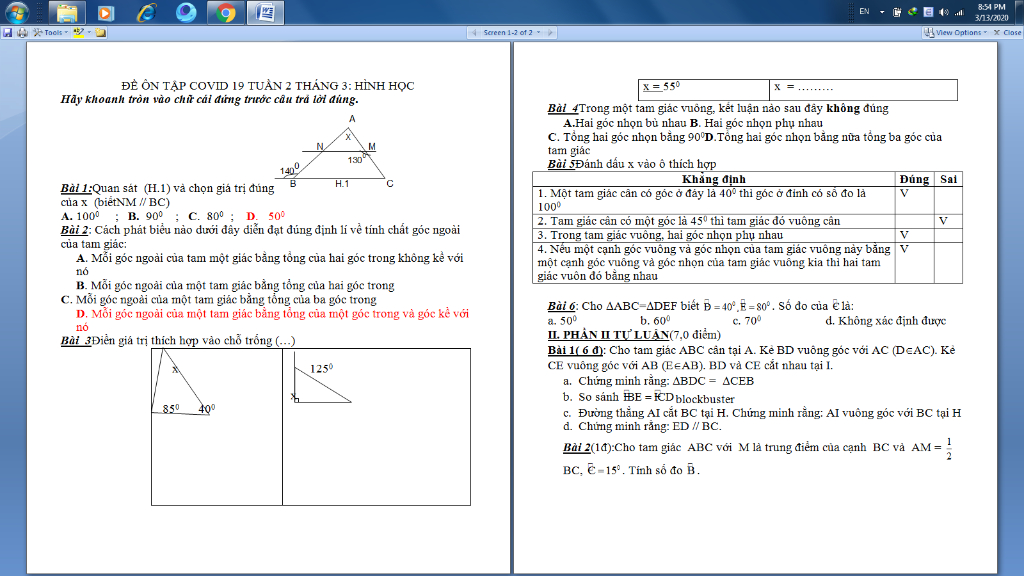This screenshot has height=576, width=1024.
Task: Select red answer 'D. 50⁰' in Bài 1
Action: pos(266,216)
